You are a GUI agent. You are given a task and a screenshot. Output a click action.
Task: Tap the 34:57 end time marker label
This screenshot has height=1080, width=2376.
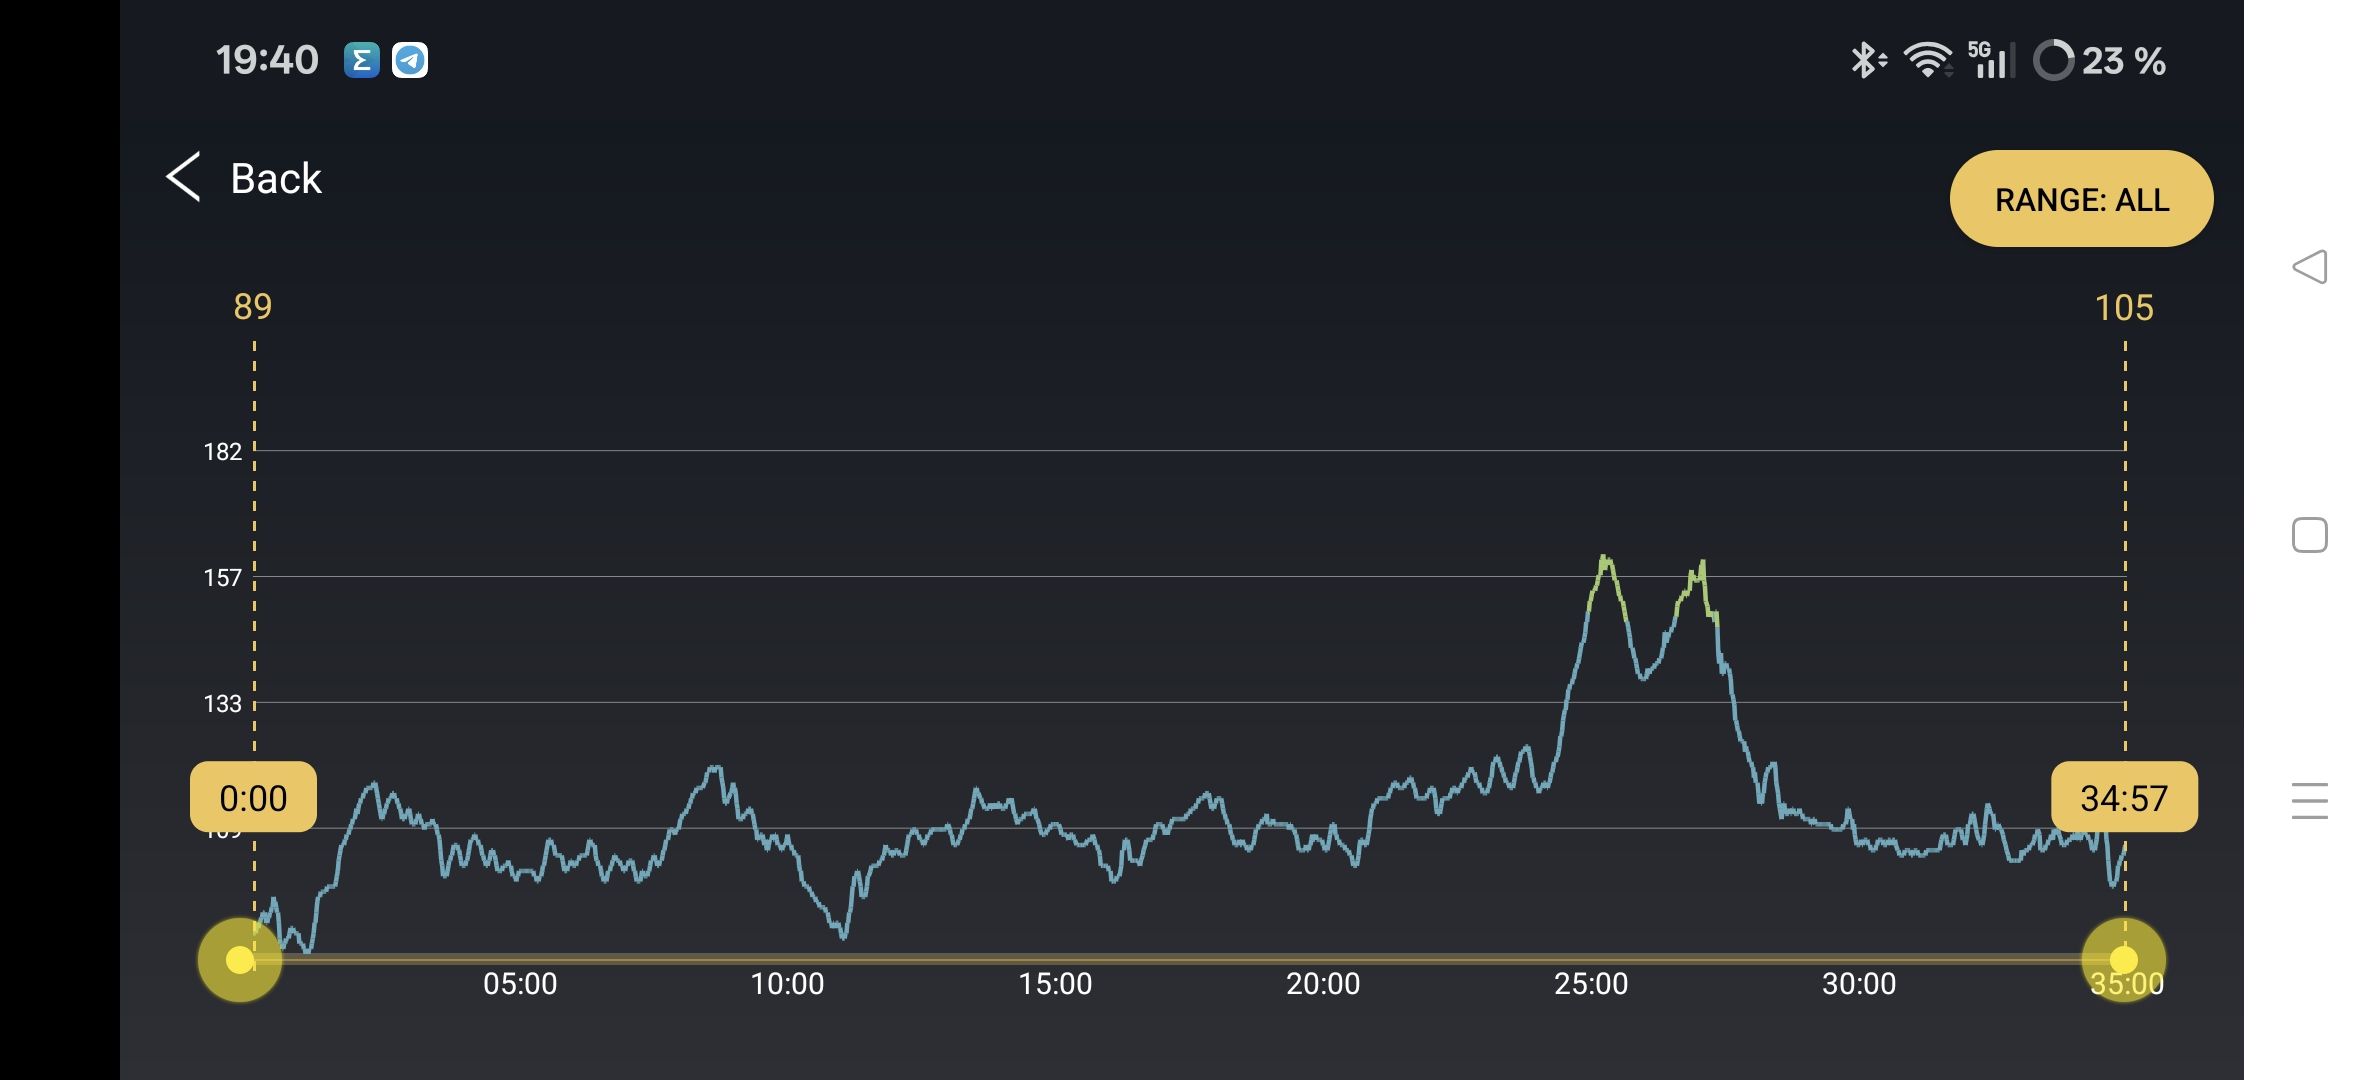pyautogui.click(x=2124, y=797)
